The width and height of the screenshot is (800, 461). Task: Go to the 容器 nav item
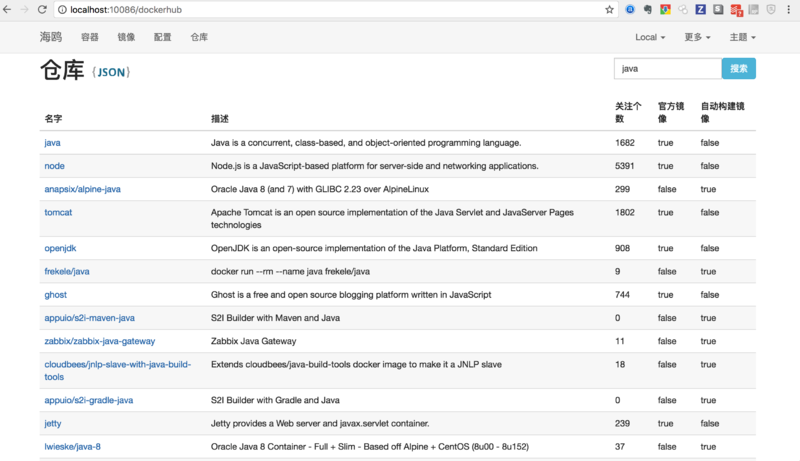(x=90, y=37)
